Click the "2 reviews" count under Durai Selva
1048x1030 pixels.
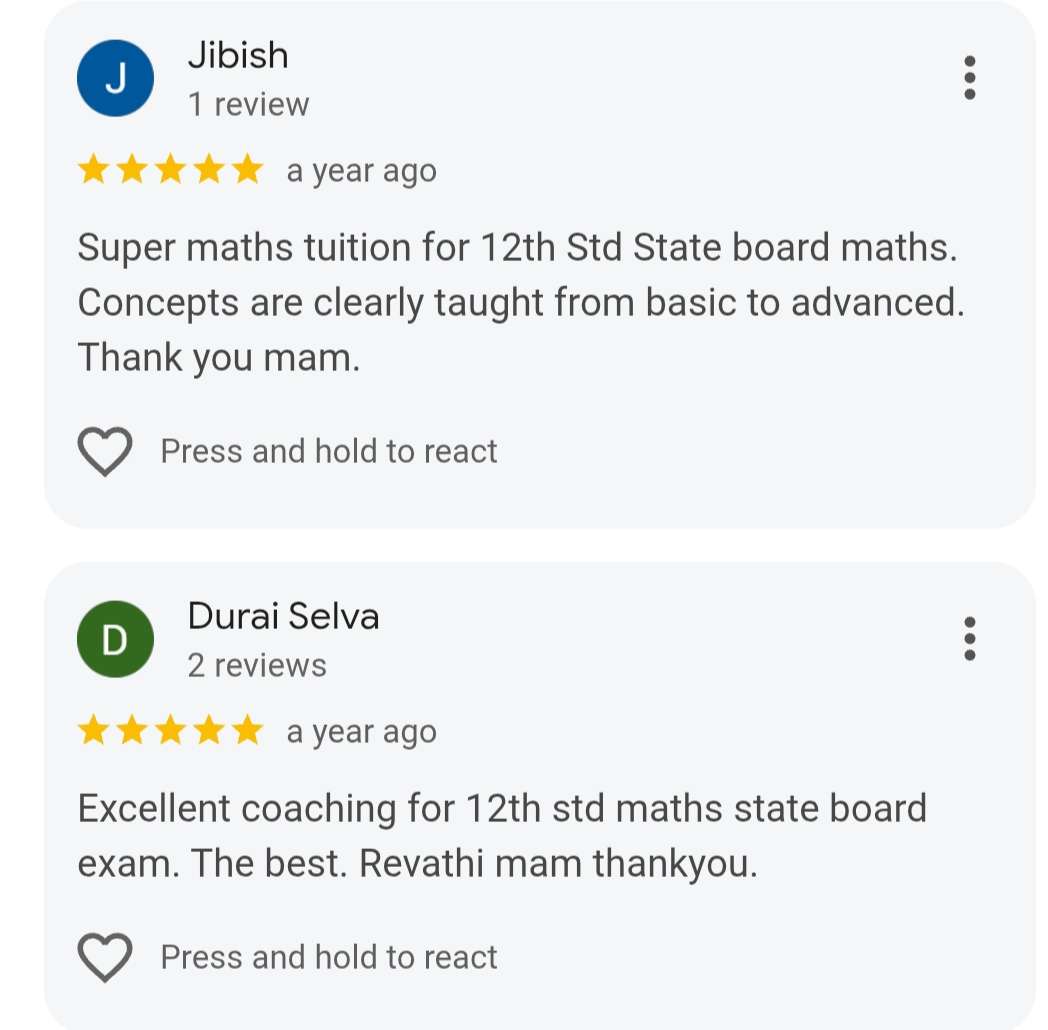[x=257, y=665]
